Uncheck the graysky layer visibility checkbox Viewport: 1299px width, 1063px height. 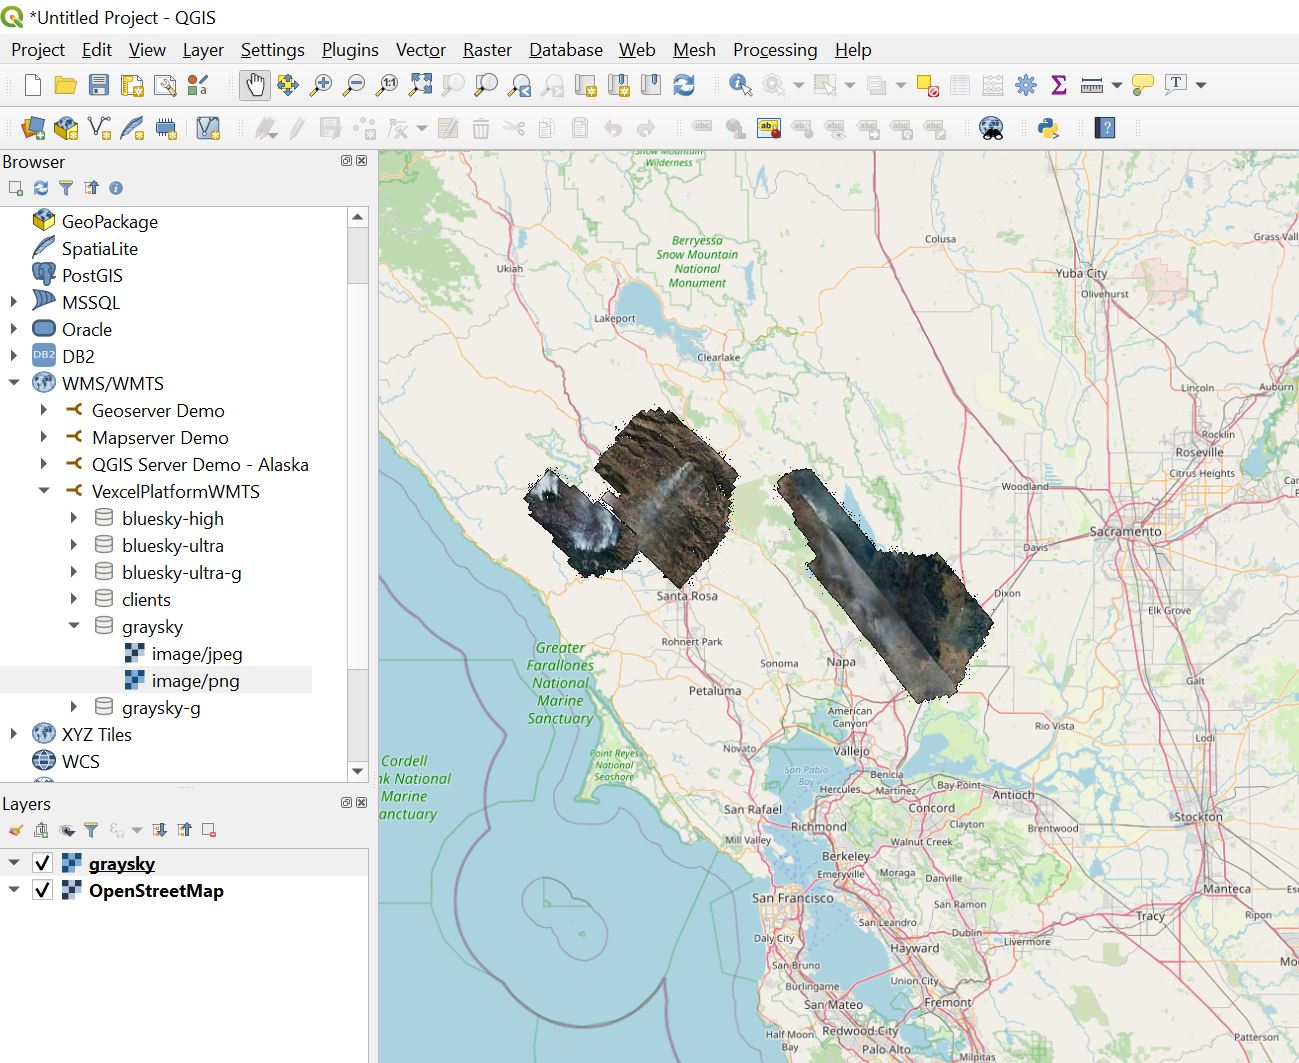42,863
